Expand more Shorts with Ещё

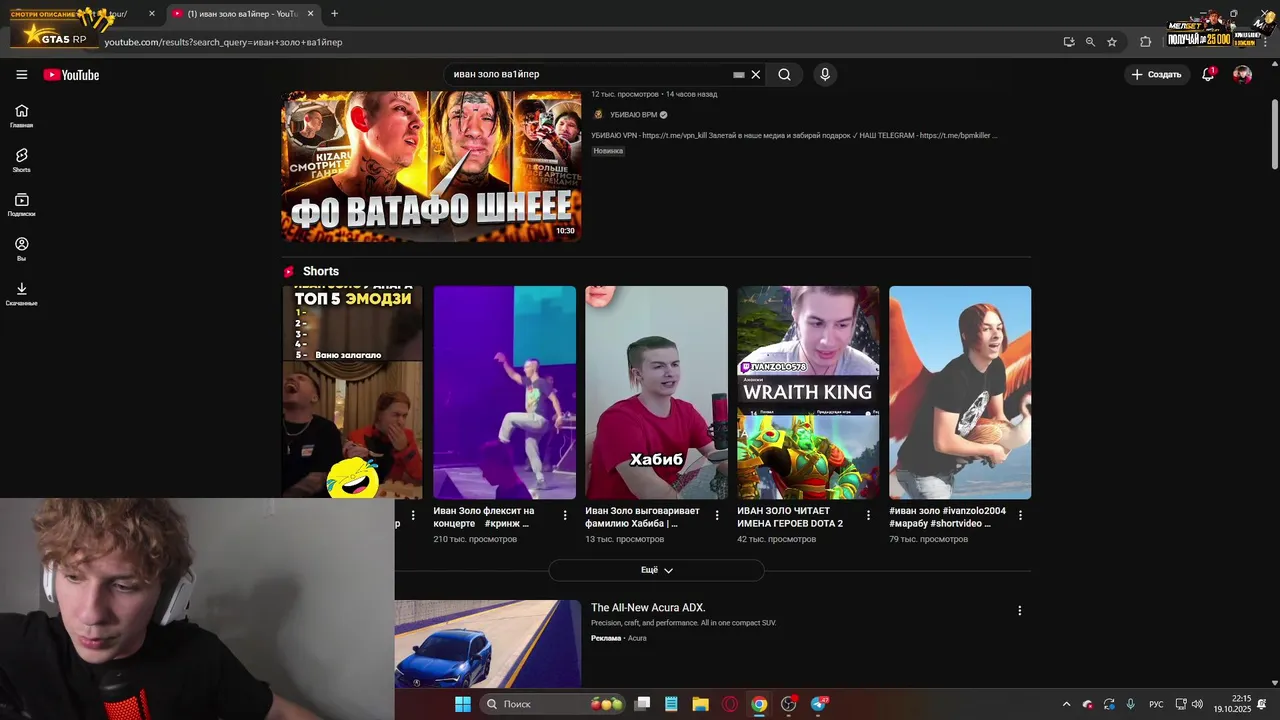pyautogui.click(x=656, y=570)
